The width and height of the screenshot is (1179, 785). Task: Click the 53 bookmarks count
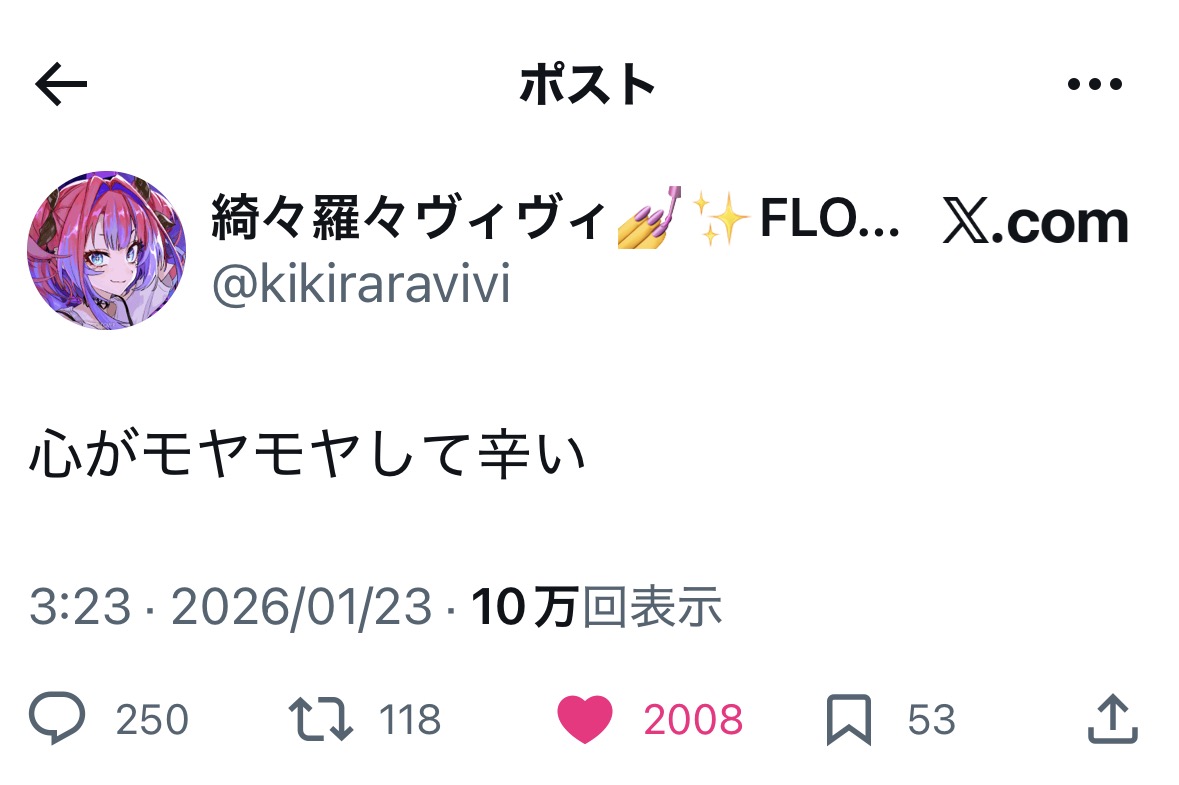pyautogui.click(x=931, y=720)
